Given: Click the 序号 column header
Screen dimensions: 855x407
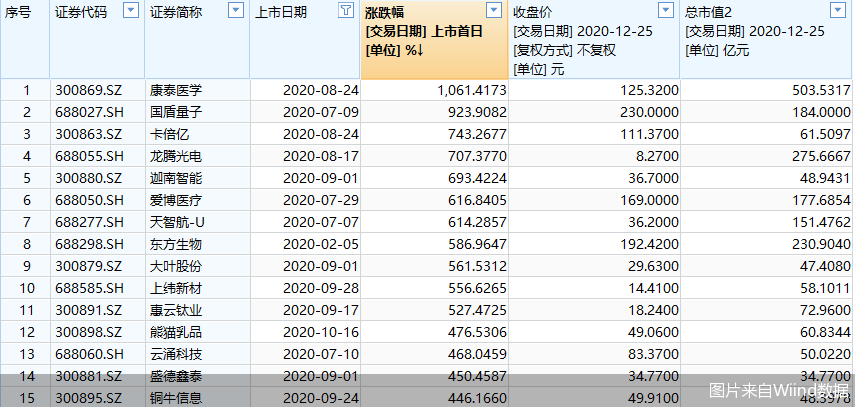Looking at the screenshot, I should pos(18,13).
